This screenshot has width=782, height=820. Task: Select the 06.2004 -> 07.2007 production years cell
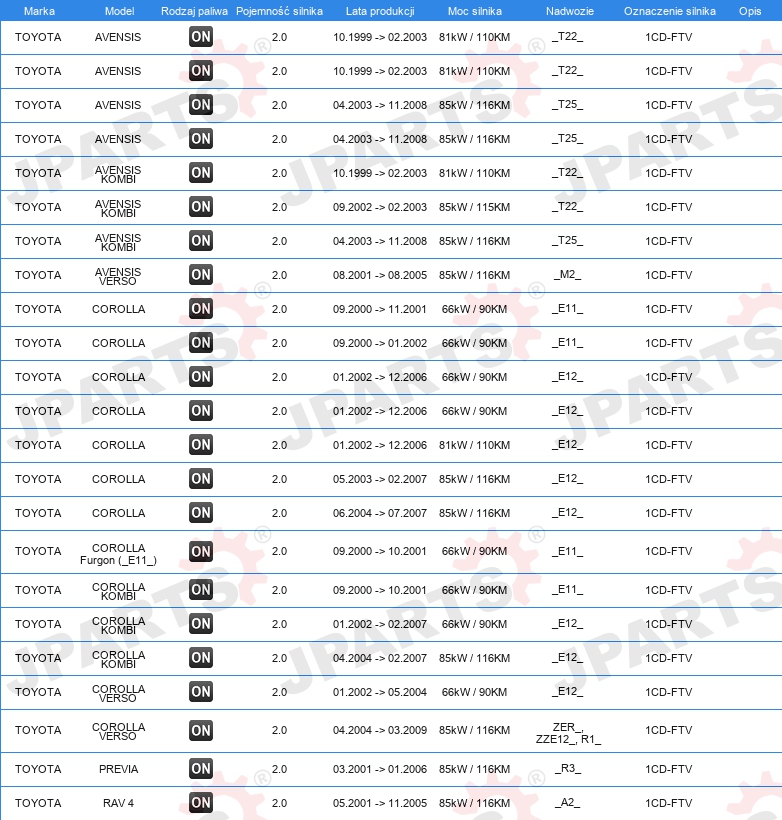pyautogui.click(x=380, y=513)
